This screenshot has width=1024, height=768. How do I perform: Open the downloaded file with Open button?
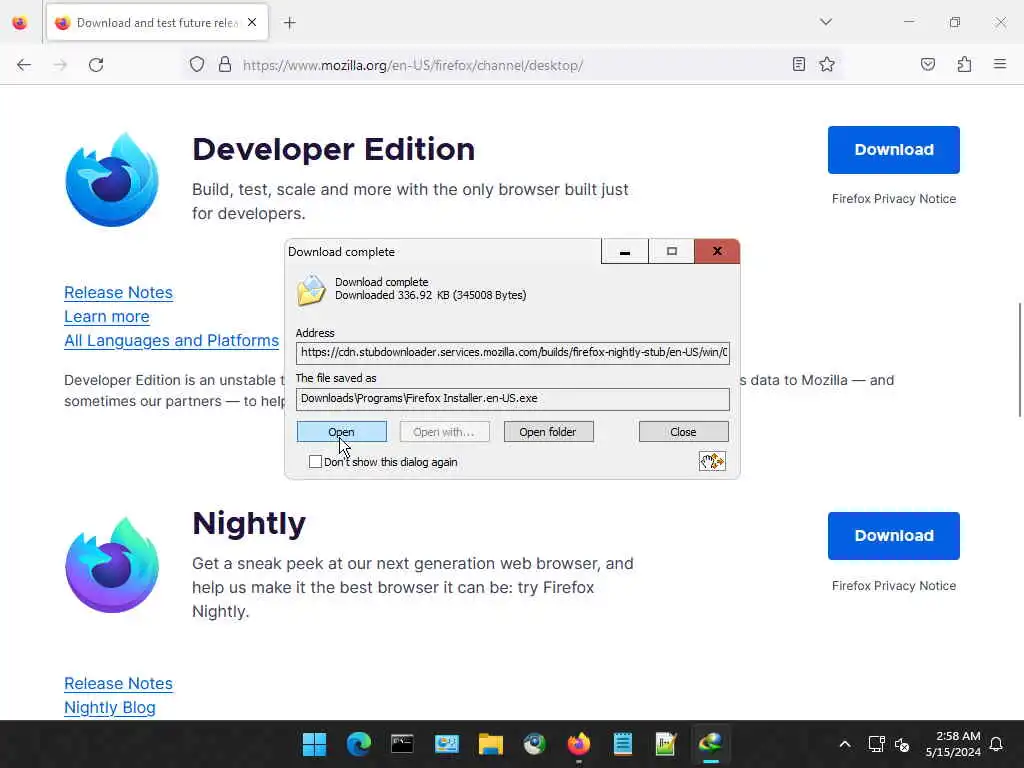click(x=342, y=432)
